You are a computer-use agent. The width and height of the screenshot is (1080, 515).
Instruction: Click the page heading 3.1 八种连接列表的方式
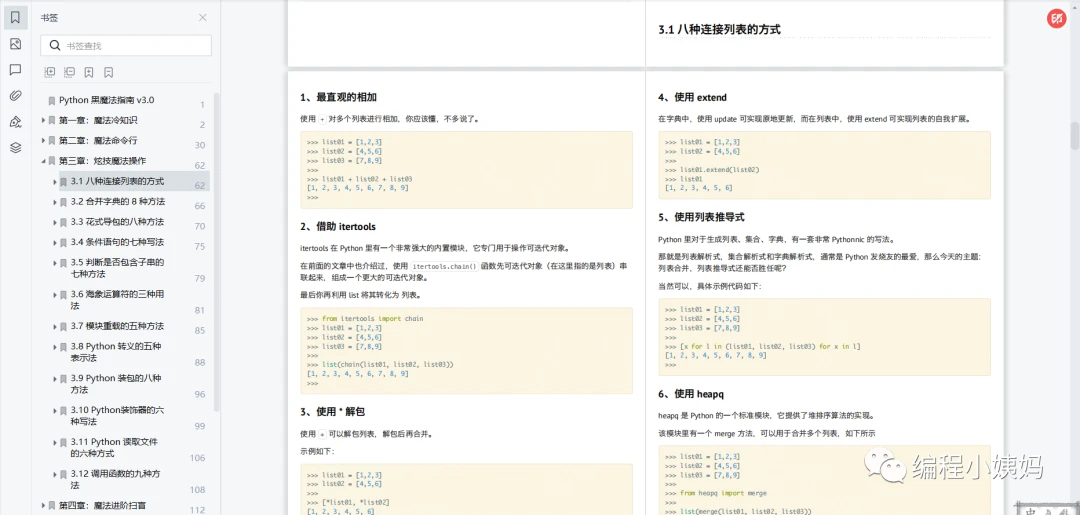720,30
